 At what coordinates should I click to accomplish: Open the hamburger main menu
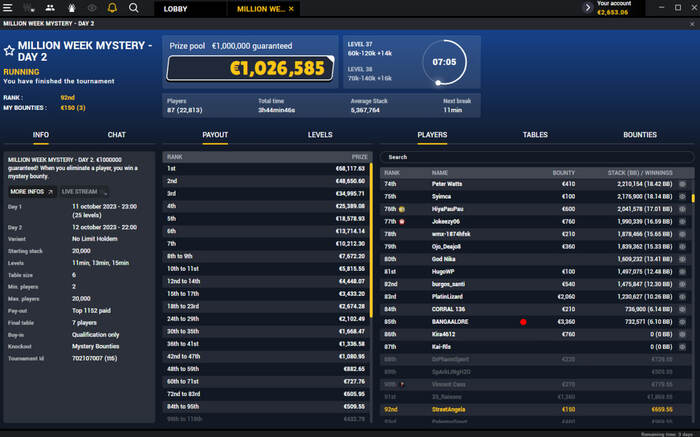click(8, 8)
